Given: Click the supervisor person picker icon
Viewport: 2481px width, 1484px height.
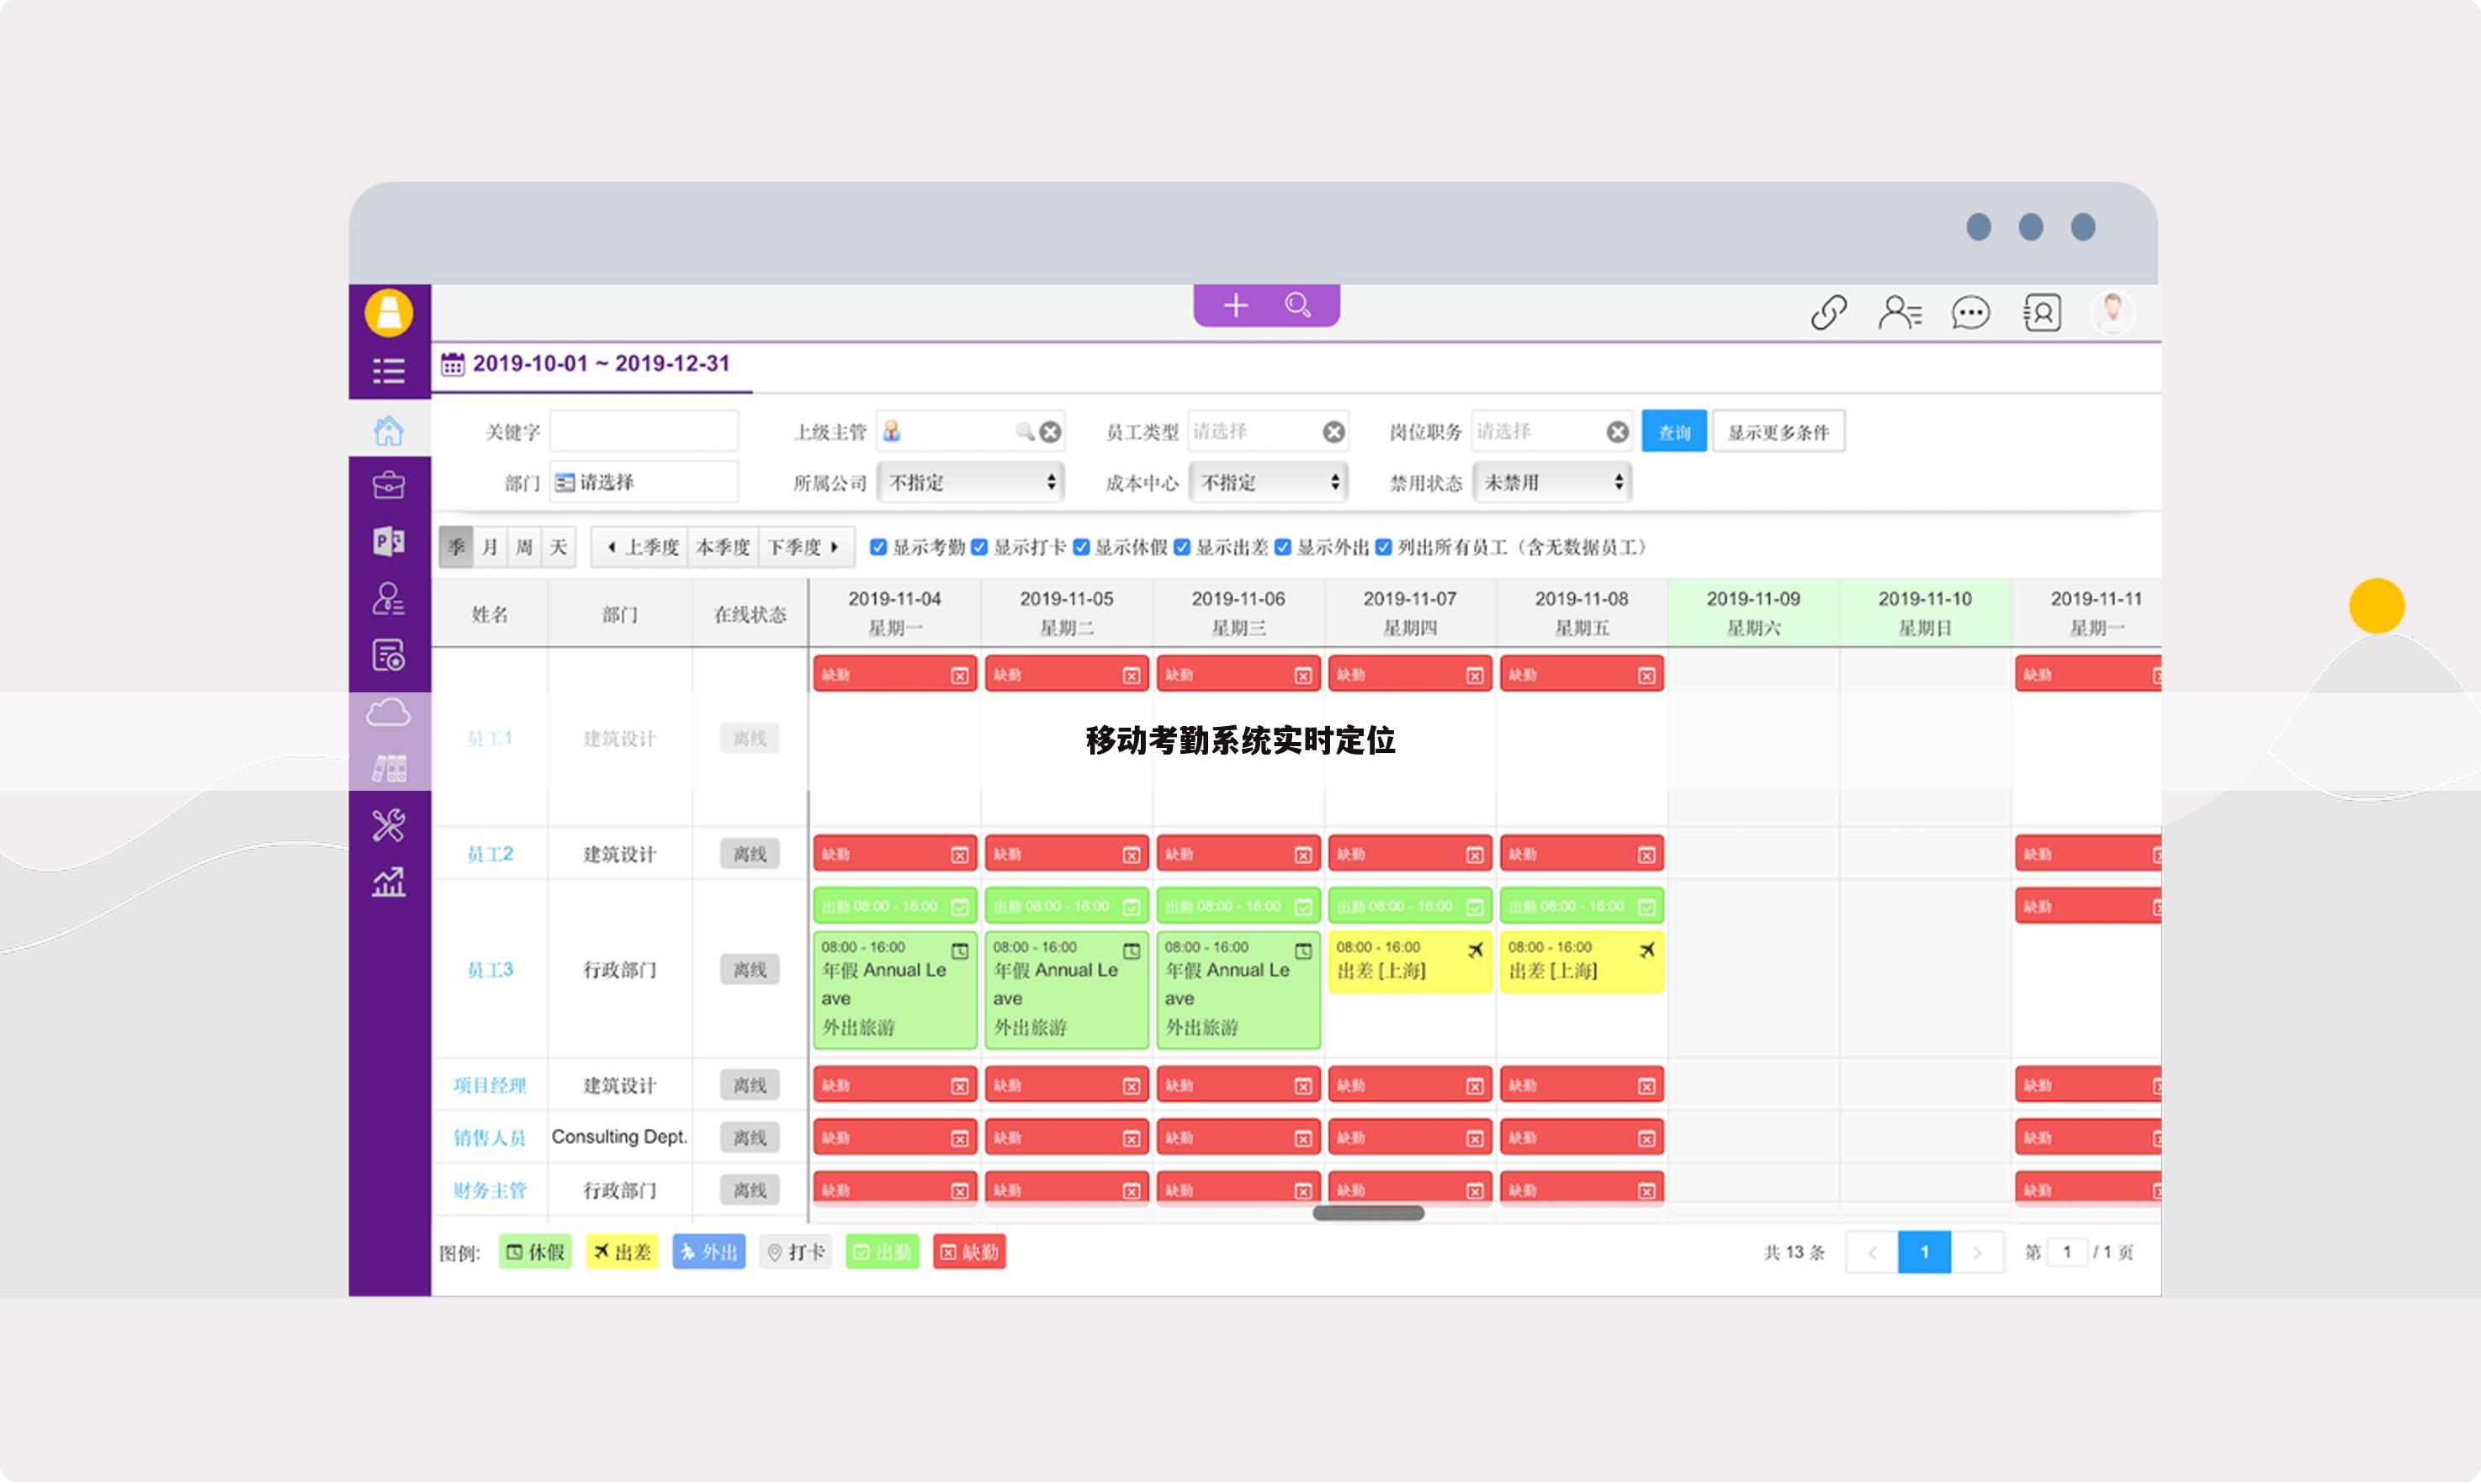Looking at the screenshot, I should [892, 431].
